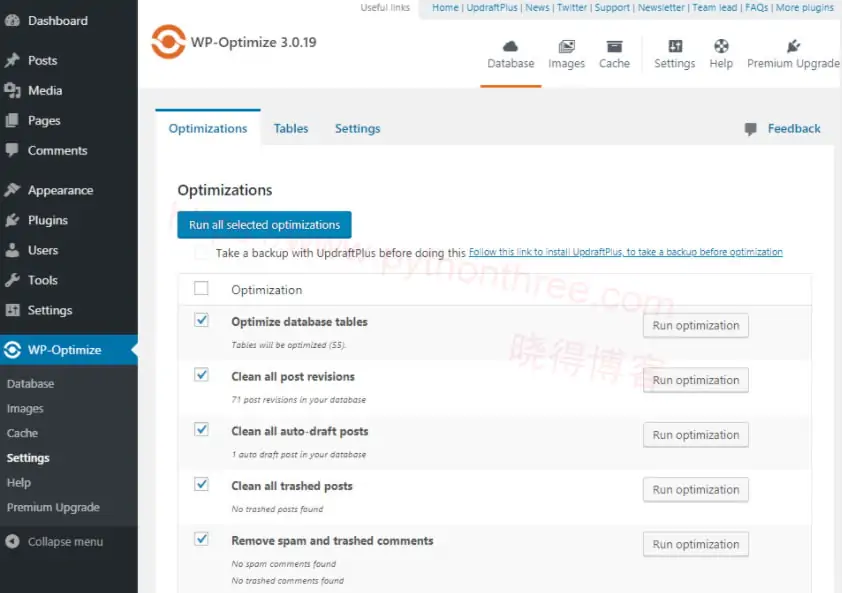Click the Dashboard icon in sidebar

point(12,20)
